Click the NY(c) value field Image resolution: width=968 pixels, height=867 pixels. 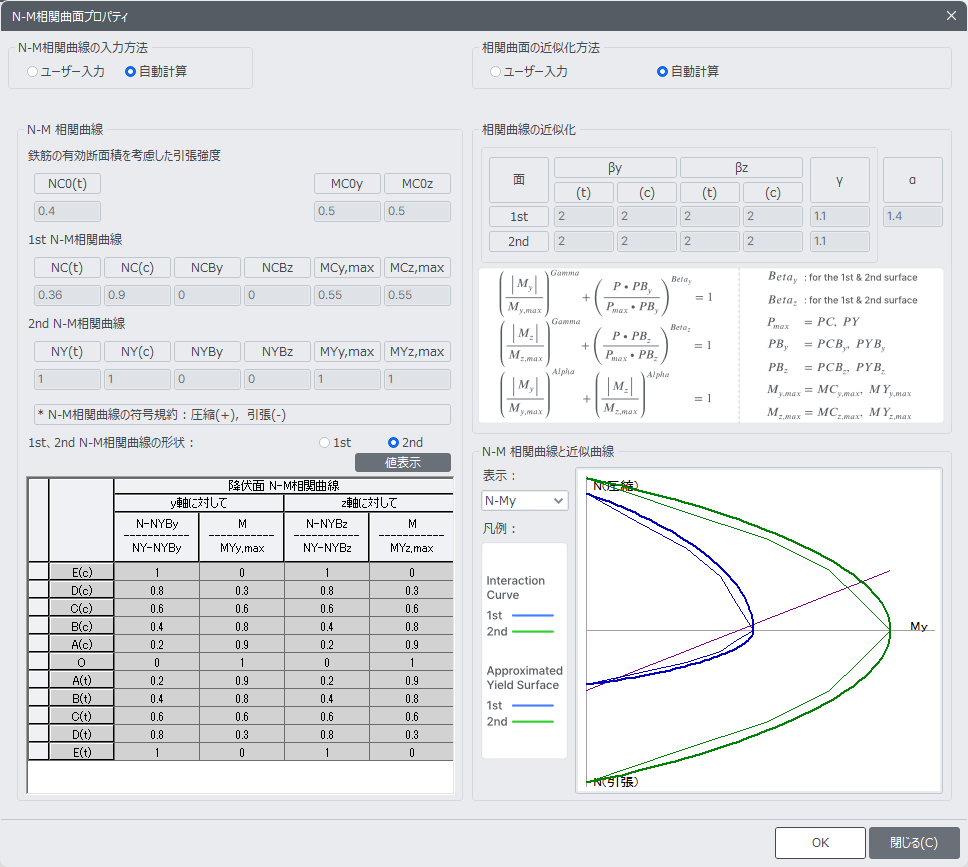pos(137,379)
